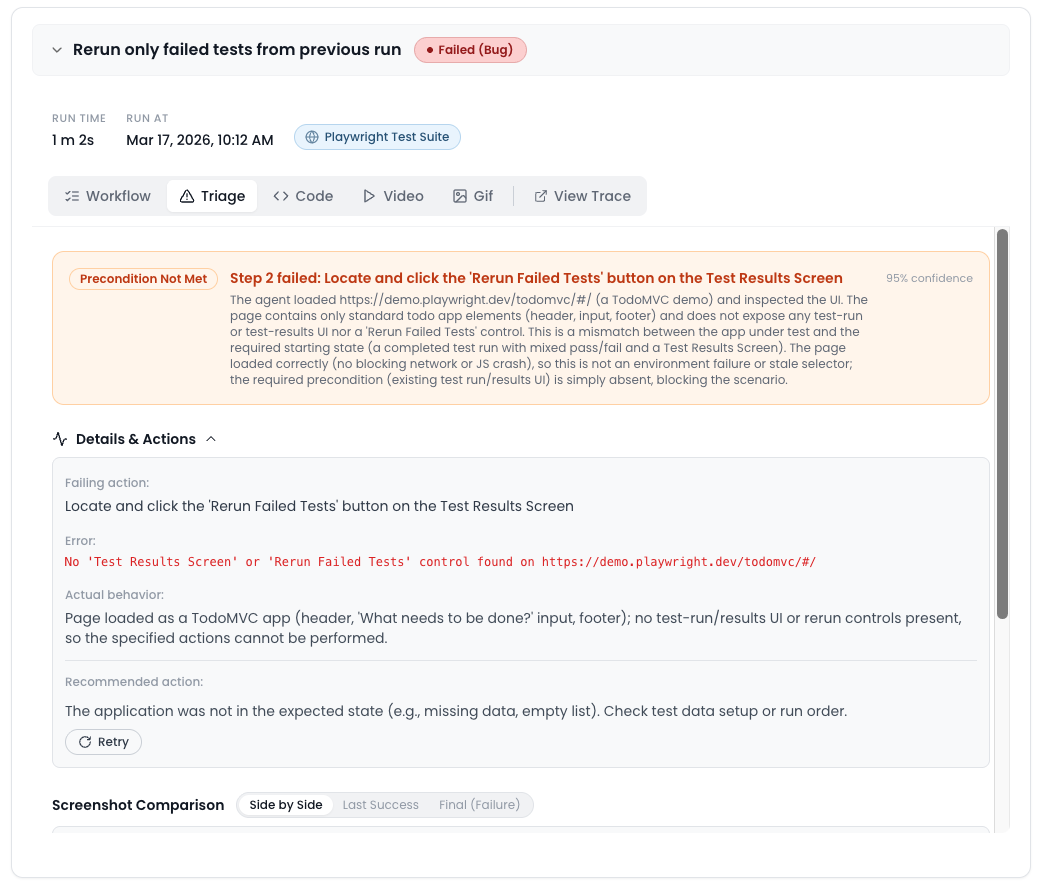Viewport: 1040px width, 891px height.
Task: Collapse the 'Rerun only failed tests' section
Action: (57, 50)
